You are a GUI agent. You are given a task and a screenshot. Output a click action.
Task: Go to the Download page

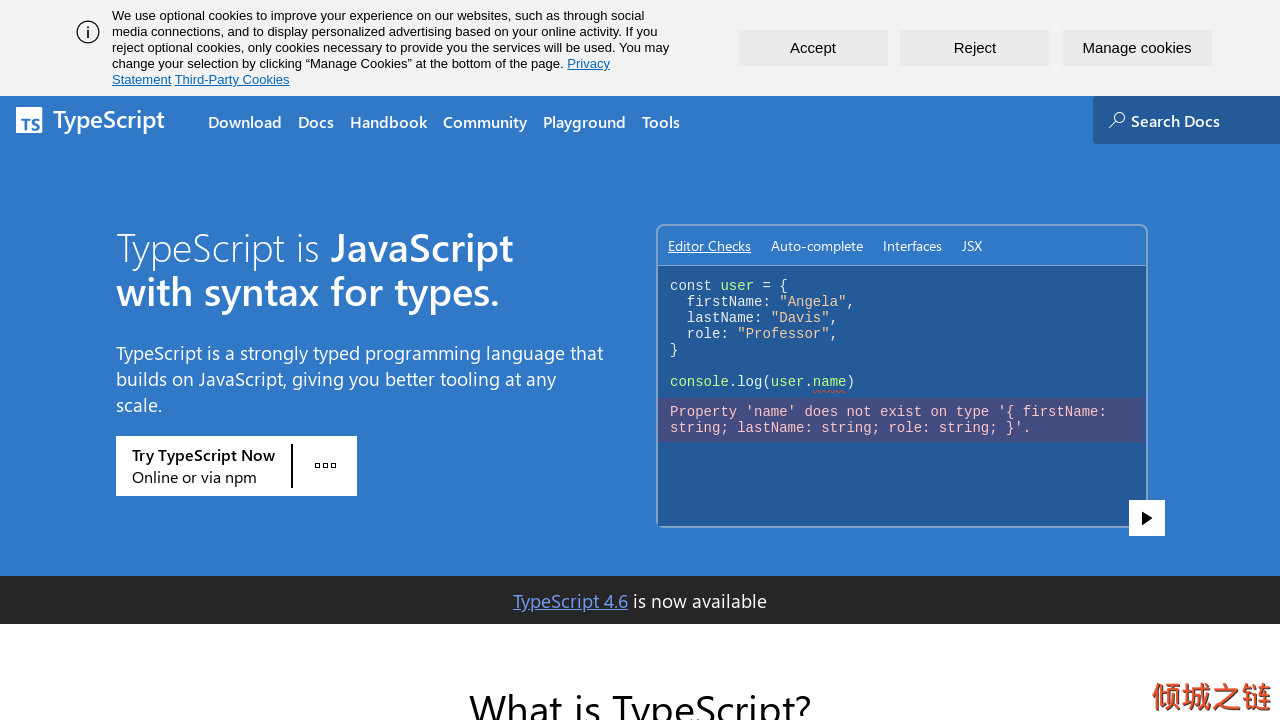245,122
